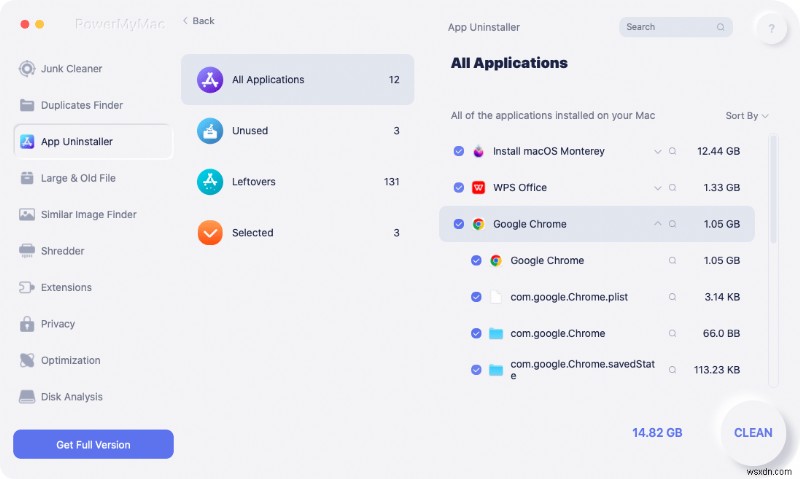Click the Google Chrome parent row icon
This screenshot has width=800, height=479.
tap(478, 224)
